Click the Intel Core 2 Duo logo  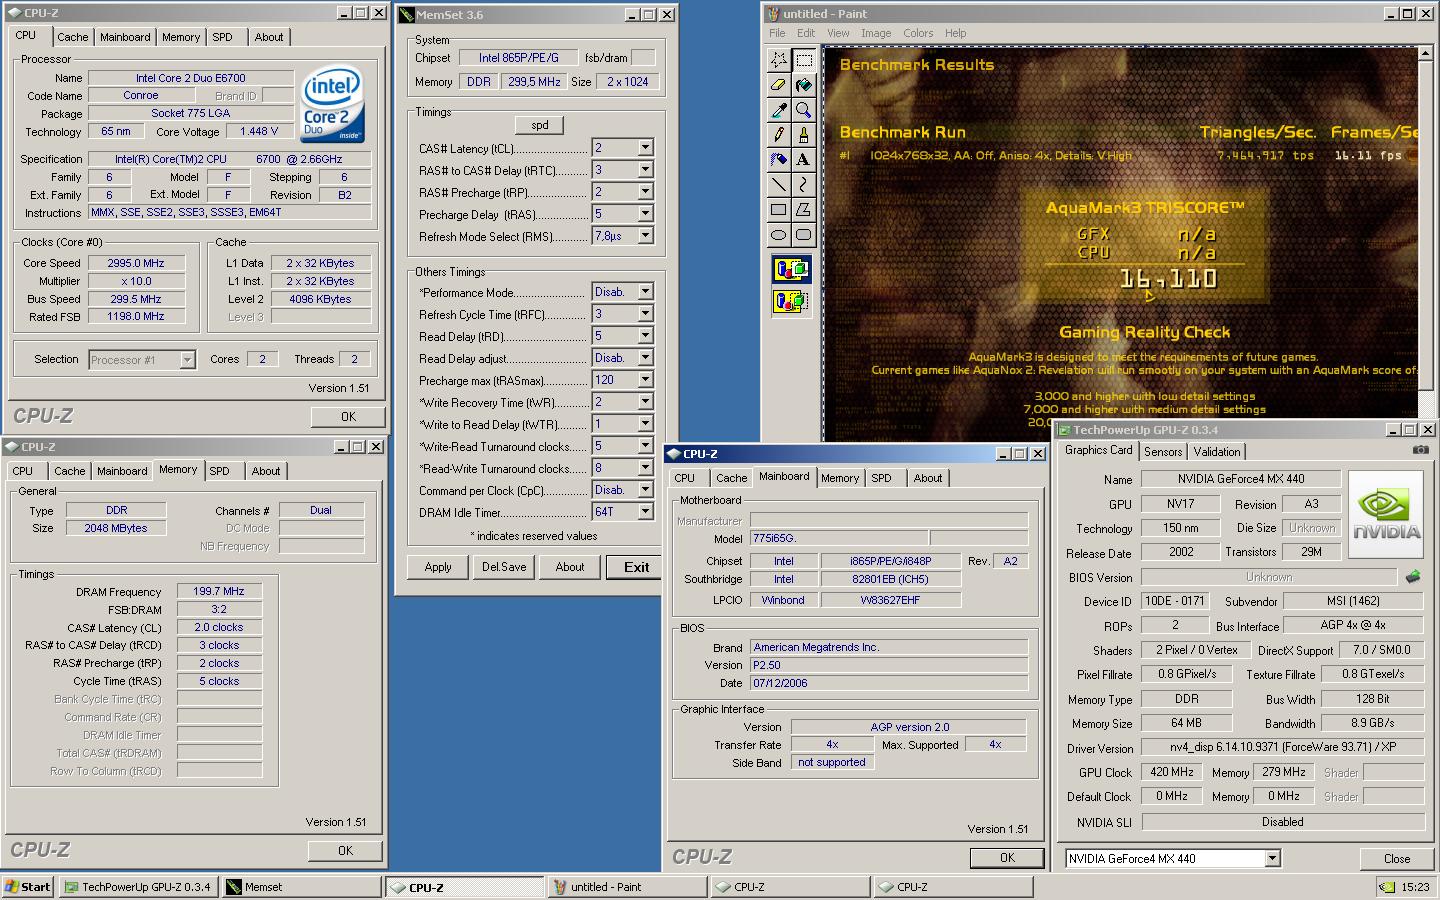pyautogui.click(x=332, y=105)
